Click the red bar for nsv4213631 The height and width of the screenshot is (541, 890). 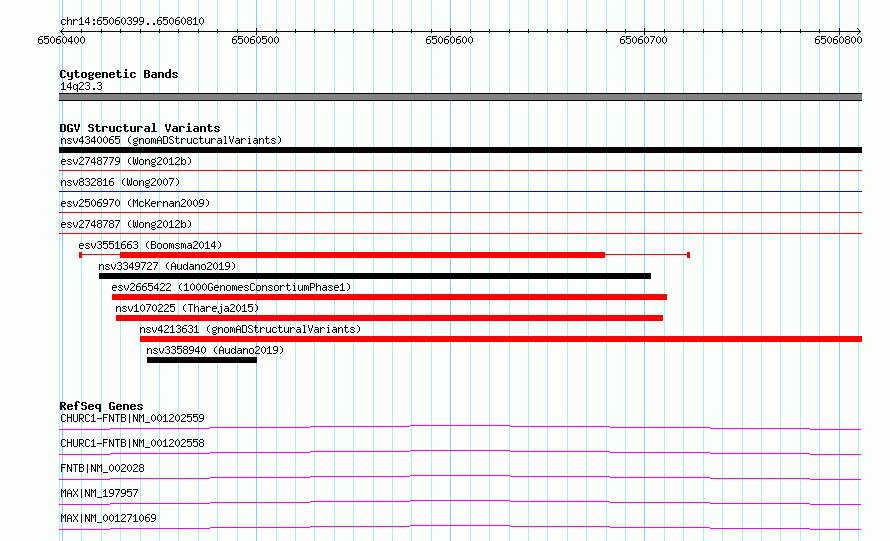pyautogui.click(x=501, y=339)
